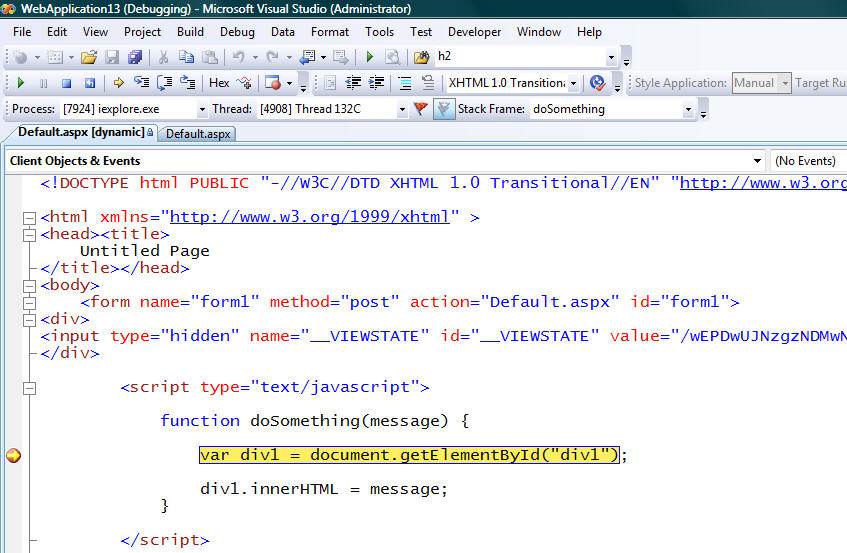This screenshot has height=553, width=847.
Task: Open the Breakpoints icon dropdown arrow
Action: tap(290, 83)
